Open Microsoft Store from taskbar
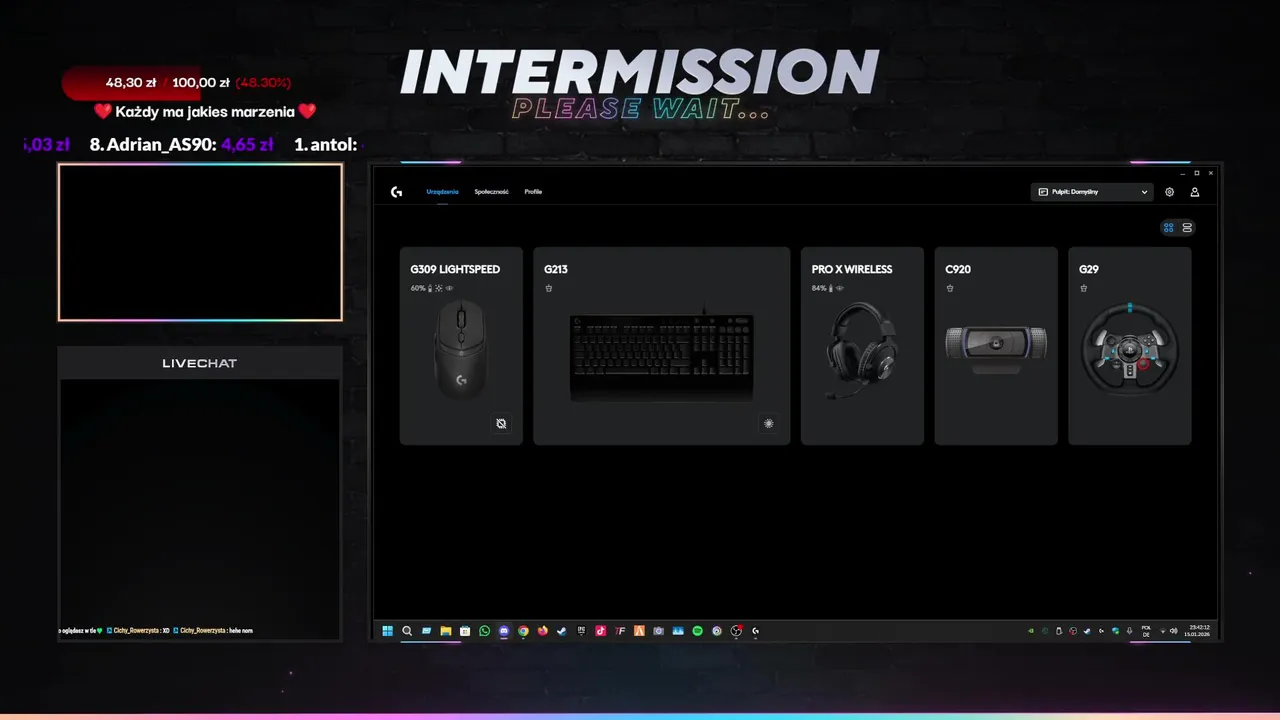Screen dimensions: 1280x720 click(x=465, y=631)
